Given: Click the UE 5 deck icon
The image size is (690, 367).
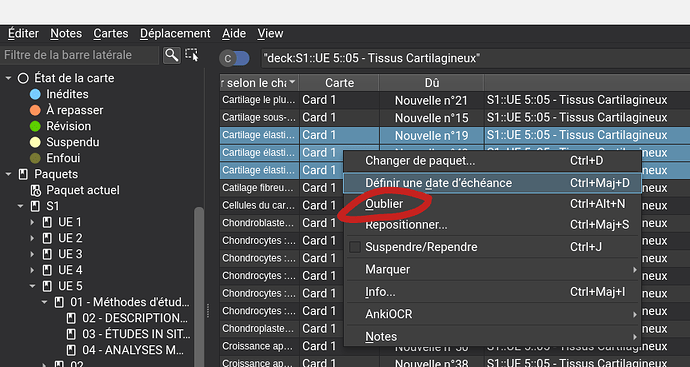Looking at the screenshot, I should 47,286.
